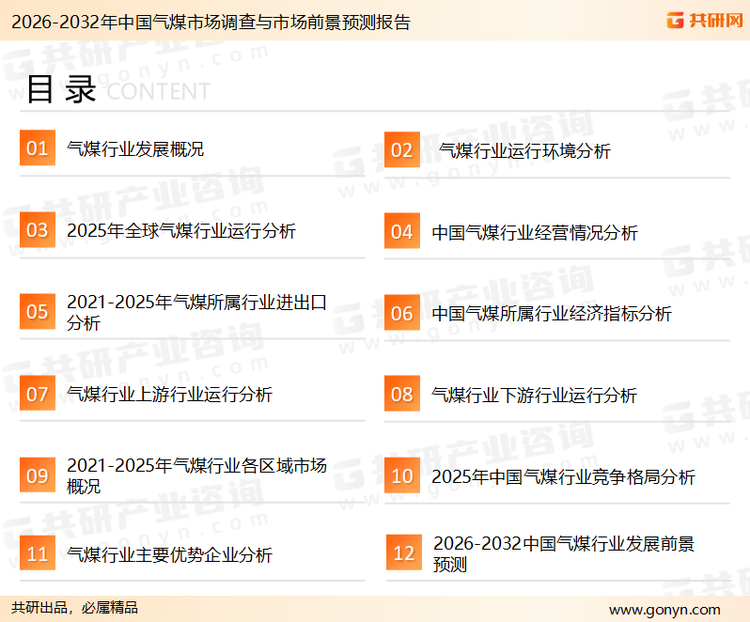The image size is (750, 622).
Task: Open 2026-2032中国气煤行业发展前景预测 chapter
Action: pos(563,553)
